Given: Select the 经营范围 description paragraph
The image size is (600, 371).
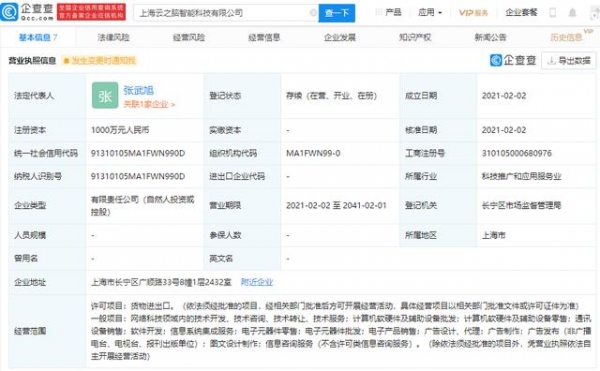Looking at the screenshot, I should (x=341, y=331).
